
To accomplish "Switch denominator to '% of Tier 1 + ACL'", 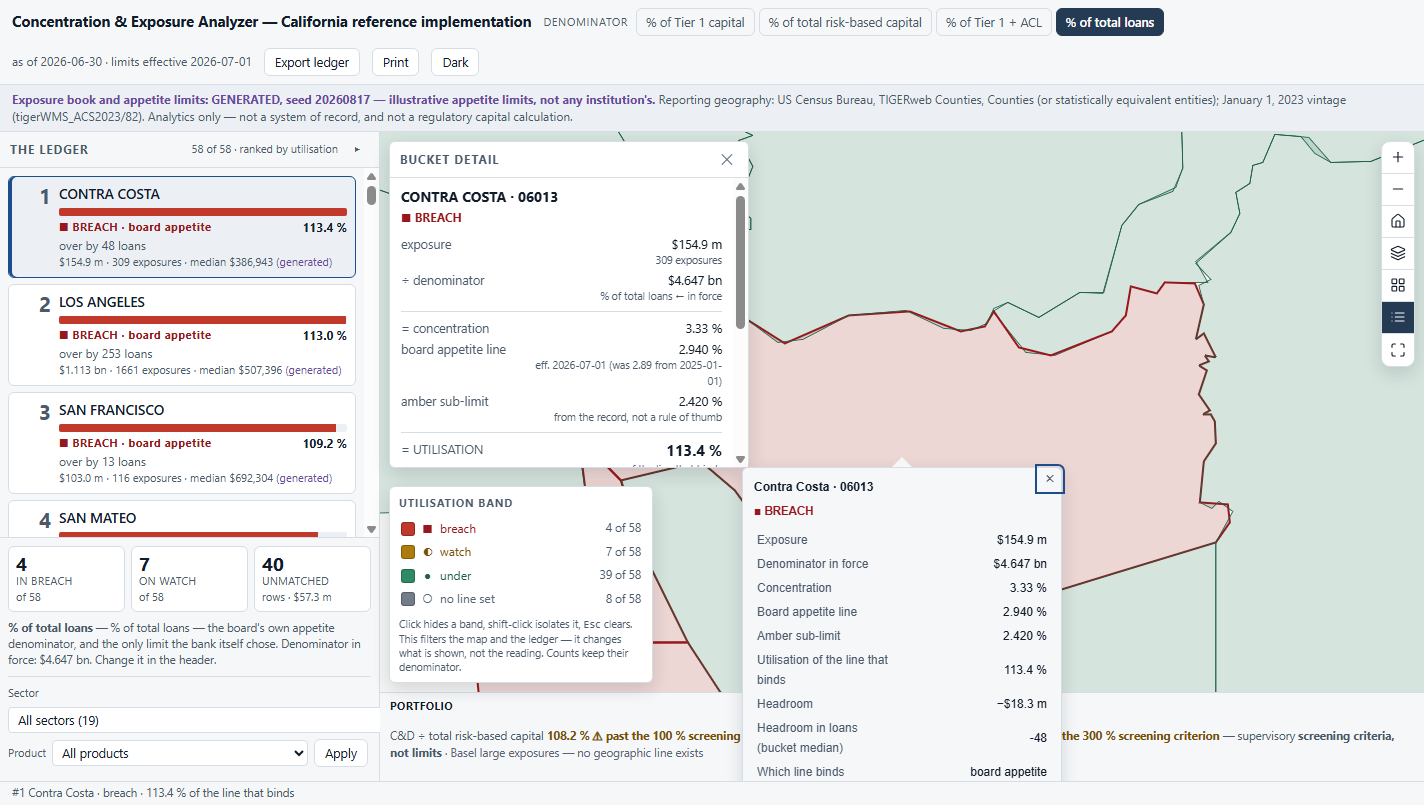I will click(993, 22).
